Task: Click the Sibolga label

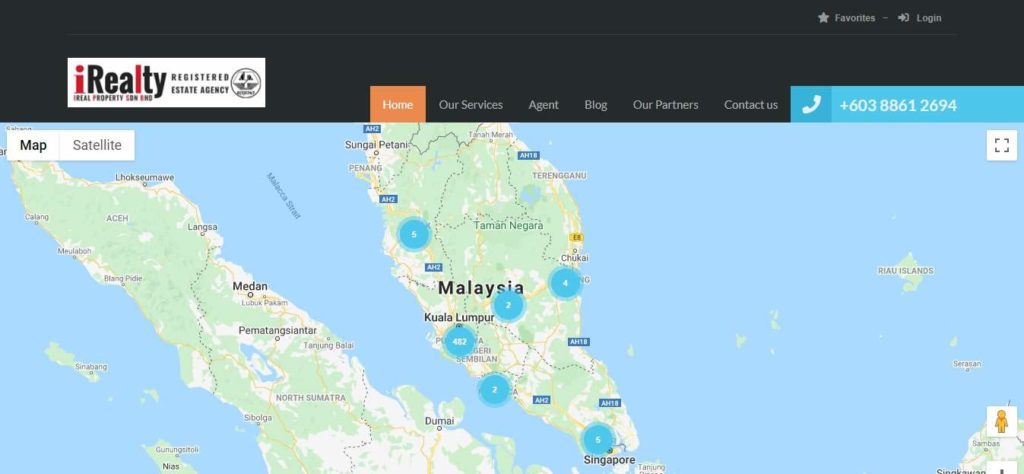Action: pyautogui.click(x=258, y=417)
